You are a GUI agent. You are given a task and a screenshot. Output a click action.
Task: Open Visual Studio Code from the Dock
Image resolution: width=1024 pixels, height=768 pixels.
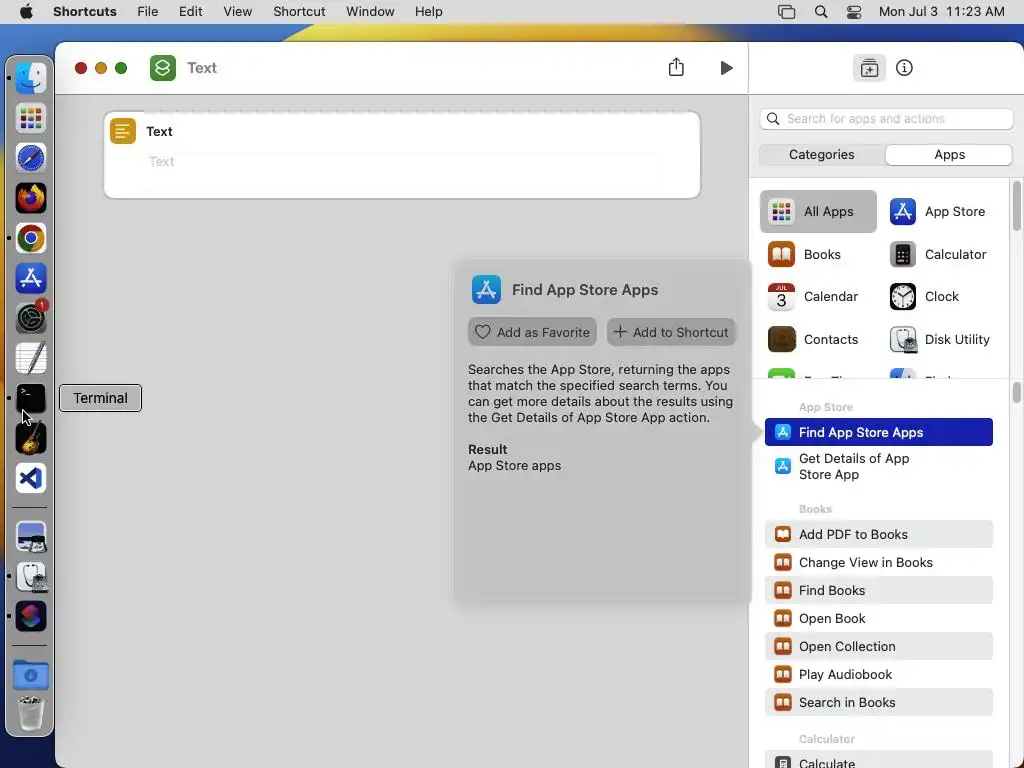click(31, 478)
